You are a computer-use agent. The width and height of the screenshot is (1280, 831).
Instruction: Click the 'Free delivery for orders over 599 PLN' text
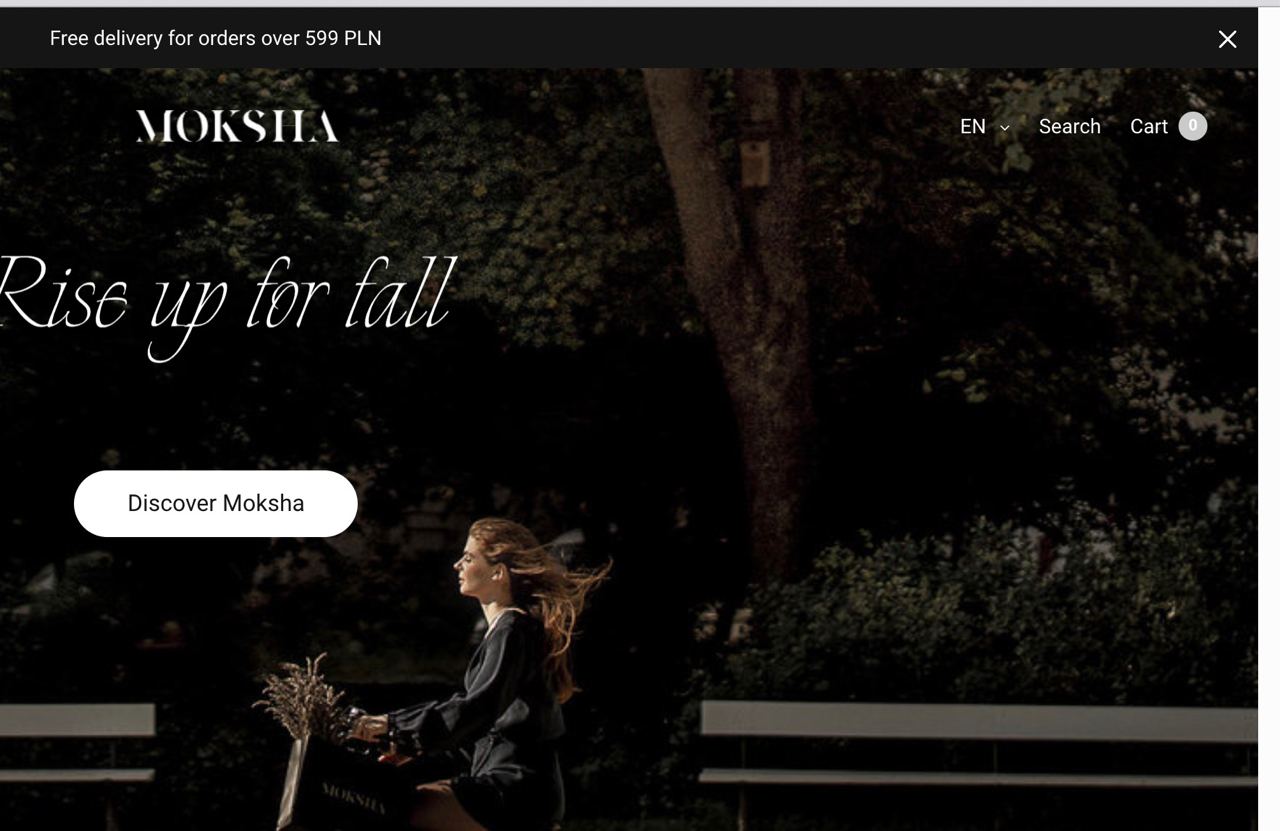pyautogui.click(x=216, y=38)
